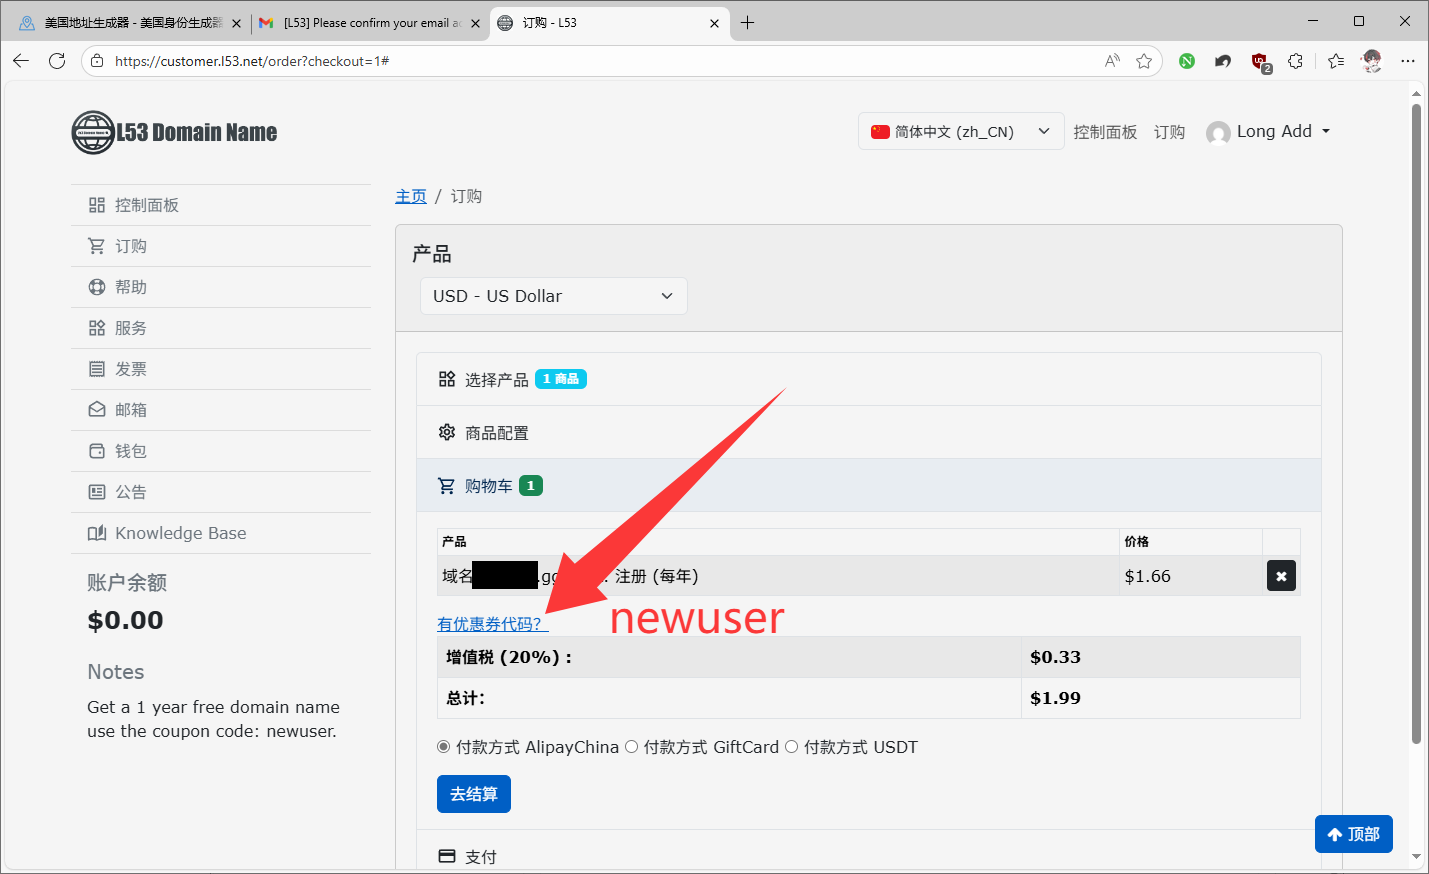Open the mailbox (邮箱) sidebar item
1429x874 pixels.
click(130, 410)
